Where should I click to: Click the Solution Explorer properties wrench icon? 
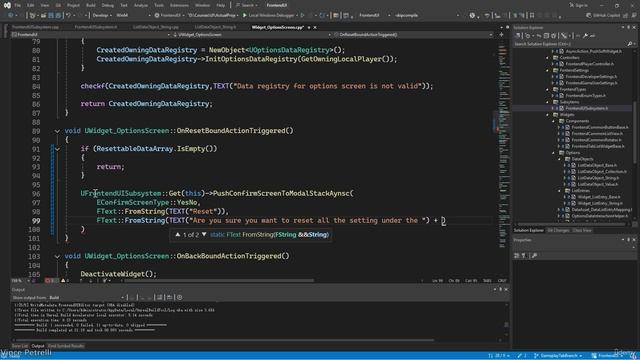coord(585,36)
